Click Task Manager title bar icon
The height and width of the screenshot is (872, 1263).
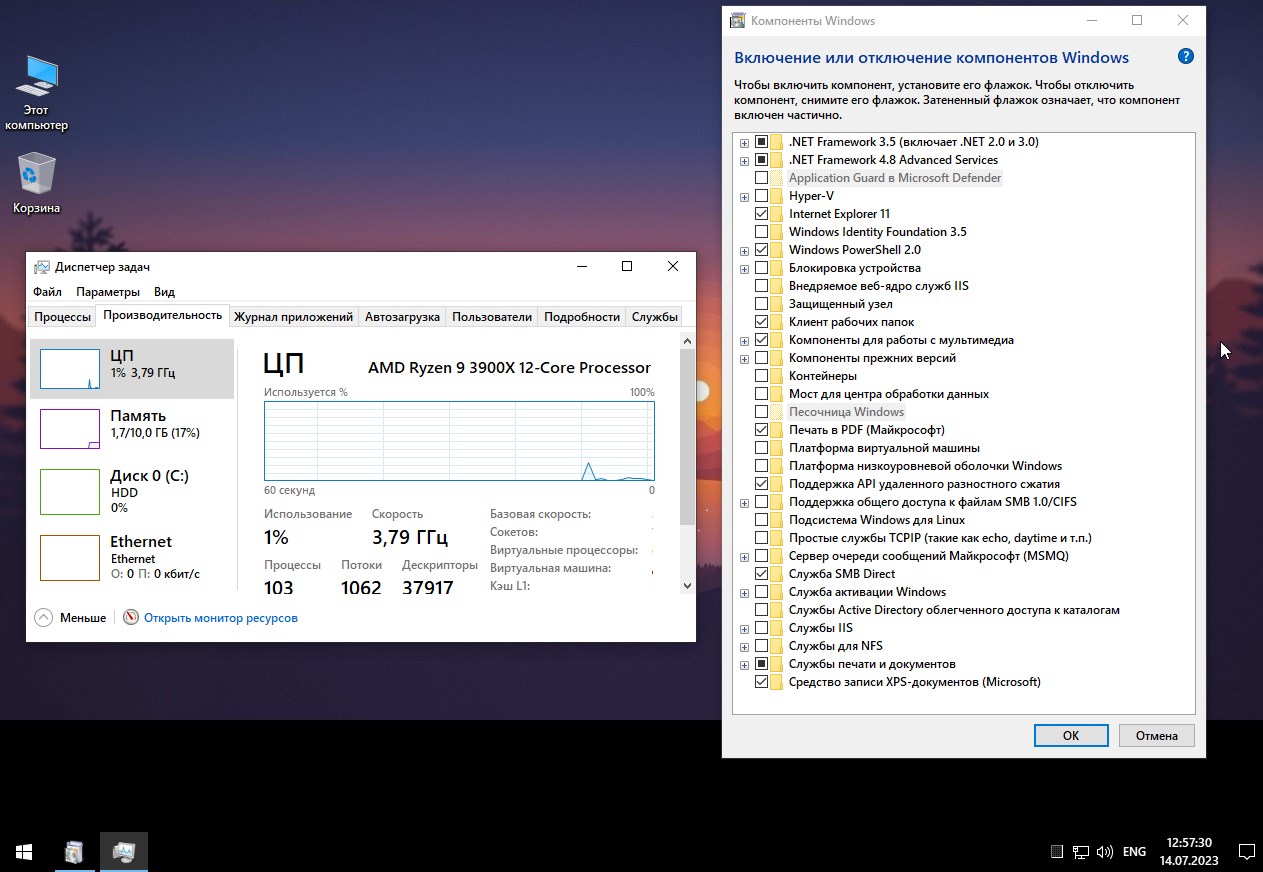[x=41, y=267]
